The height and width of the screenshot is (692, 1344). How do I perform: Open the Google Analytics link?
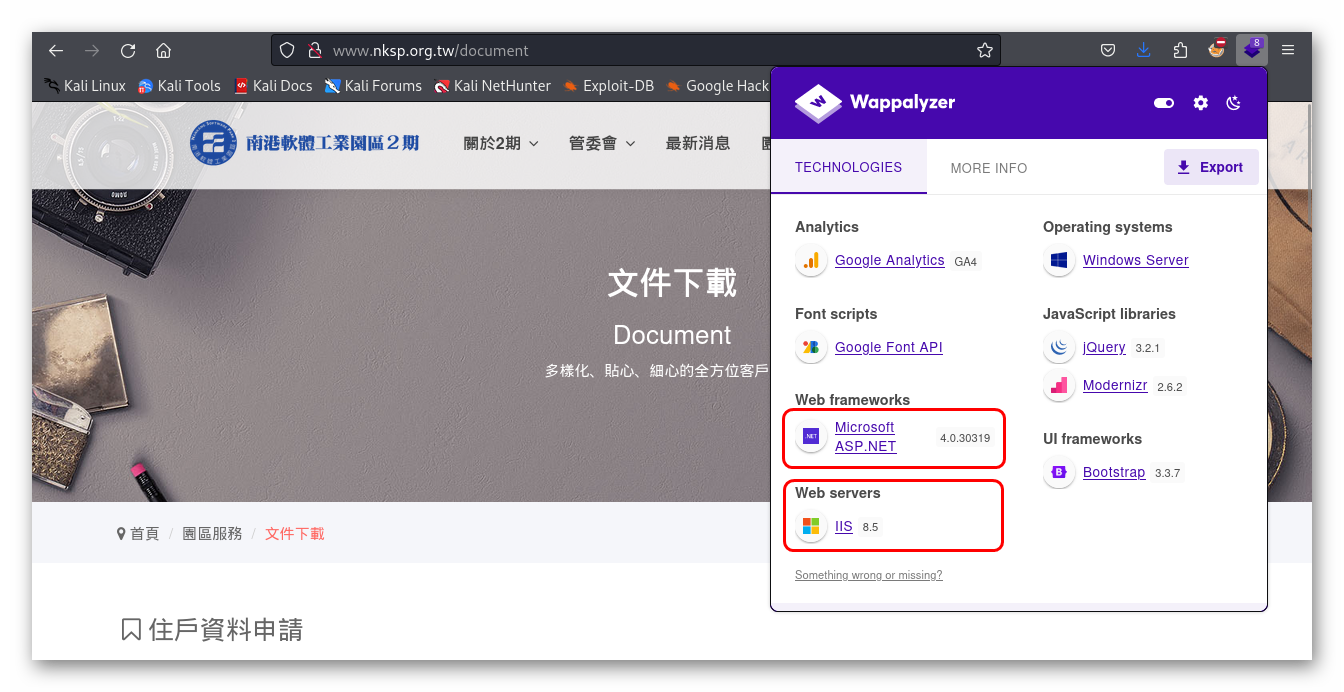point(889,261)
